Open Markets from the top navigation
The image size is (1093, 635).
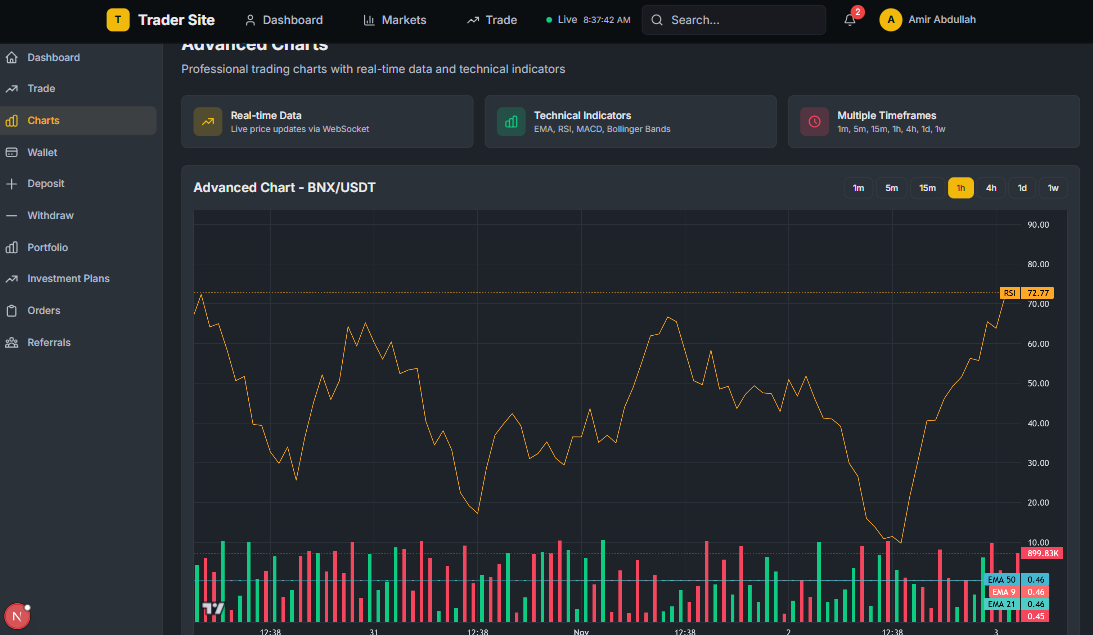point(394,19)
